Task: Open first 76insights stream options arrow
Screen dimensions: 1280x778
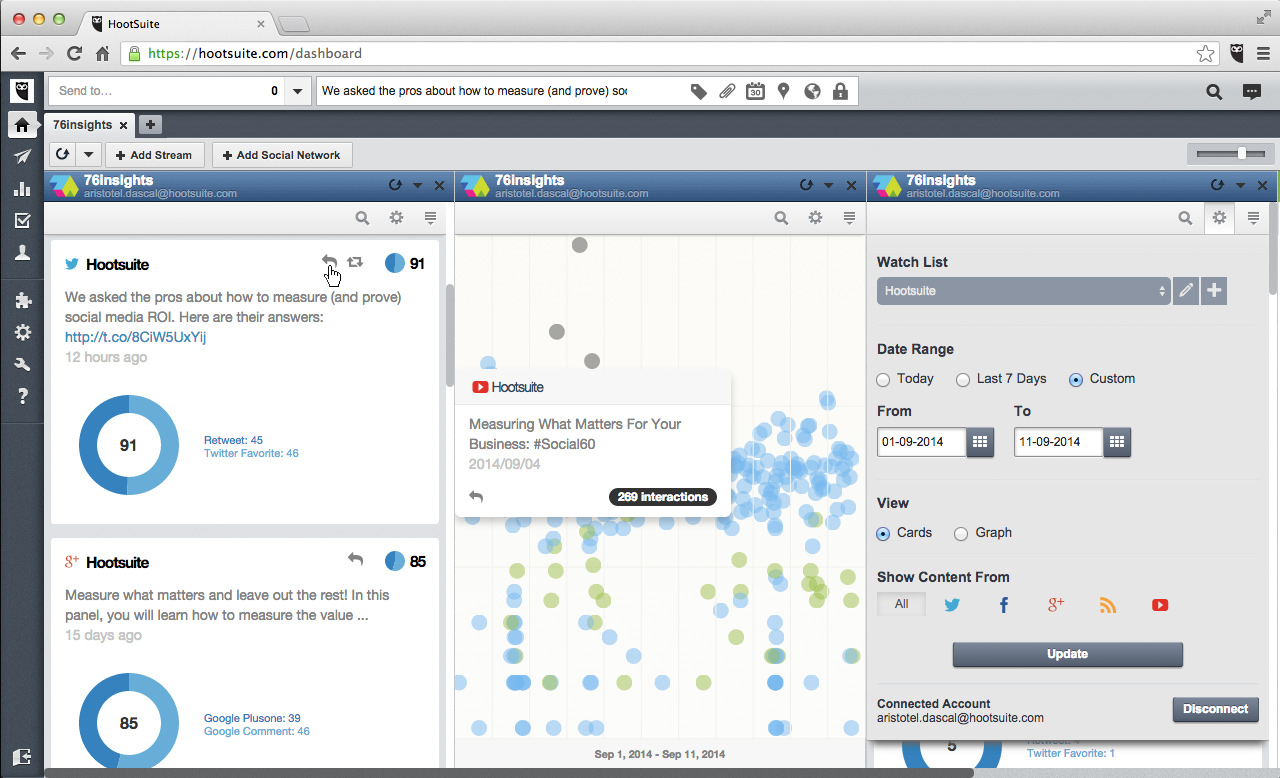Action: click(x=417, y=185)
